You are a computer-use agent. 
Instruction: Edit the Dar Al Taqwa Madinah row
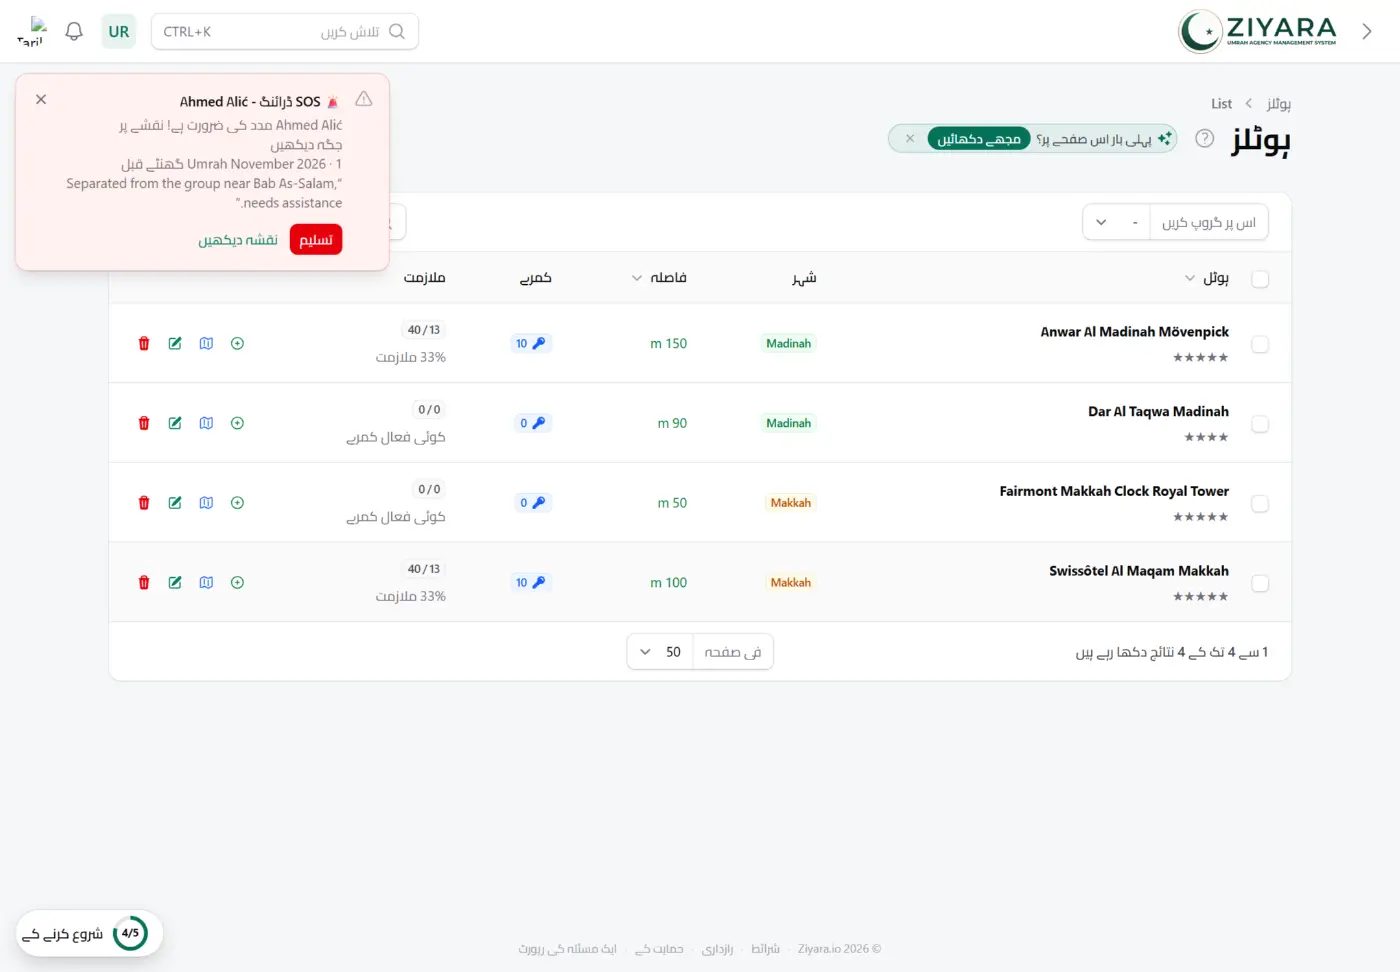[x=175, y=423]
